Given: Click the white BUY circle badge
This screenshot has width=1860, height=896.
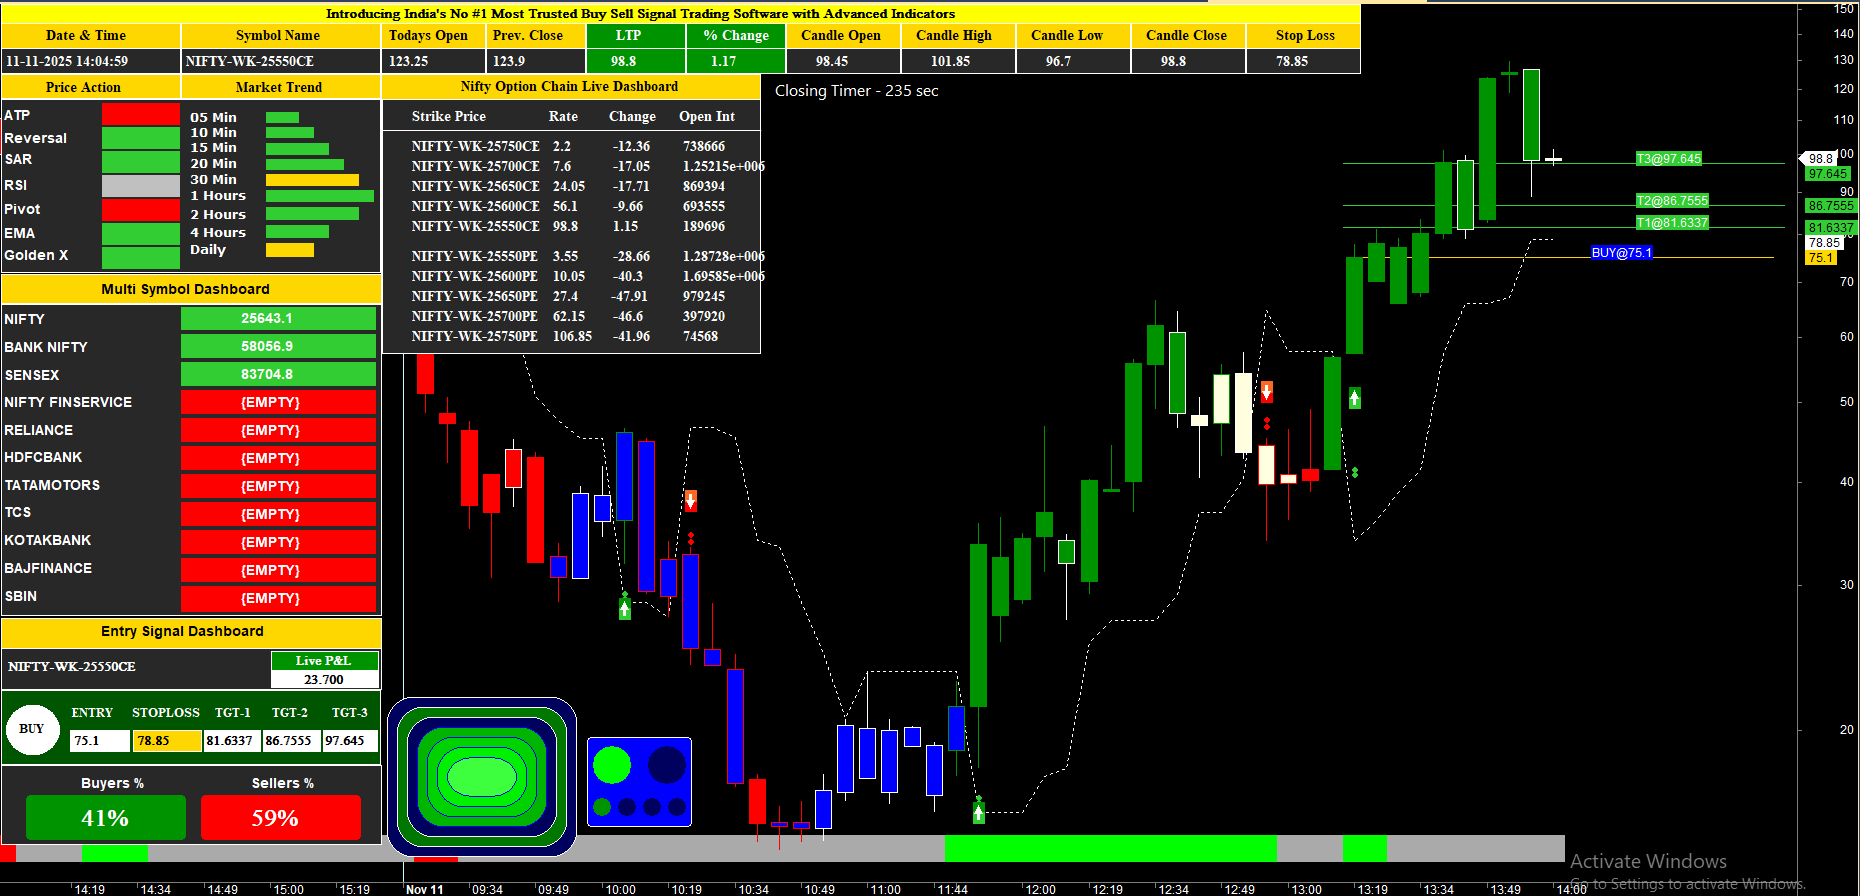Looking at the screenshot, I should [32, 728].
